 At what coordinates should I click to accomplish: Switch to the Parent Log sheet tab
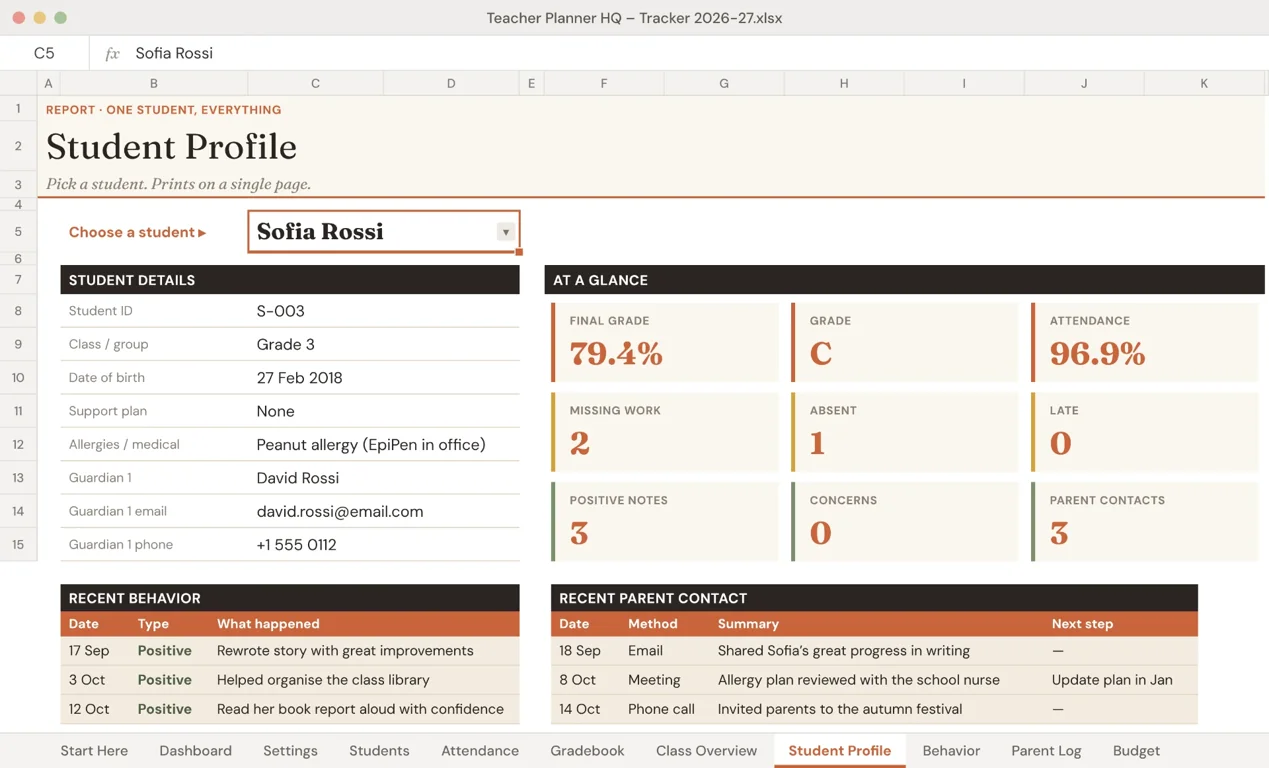point(1046,751)
